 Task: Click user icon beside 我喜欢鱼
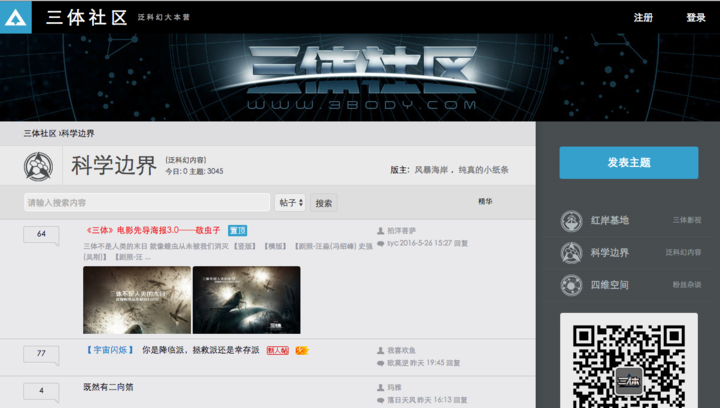coord(380,351)
